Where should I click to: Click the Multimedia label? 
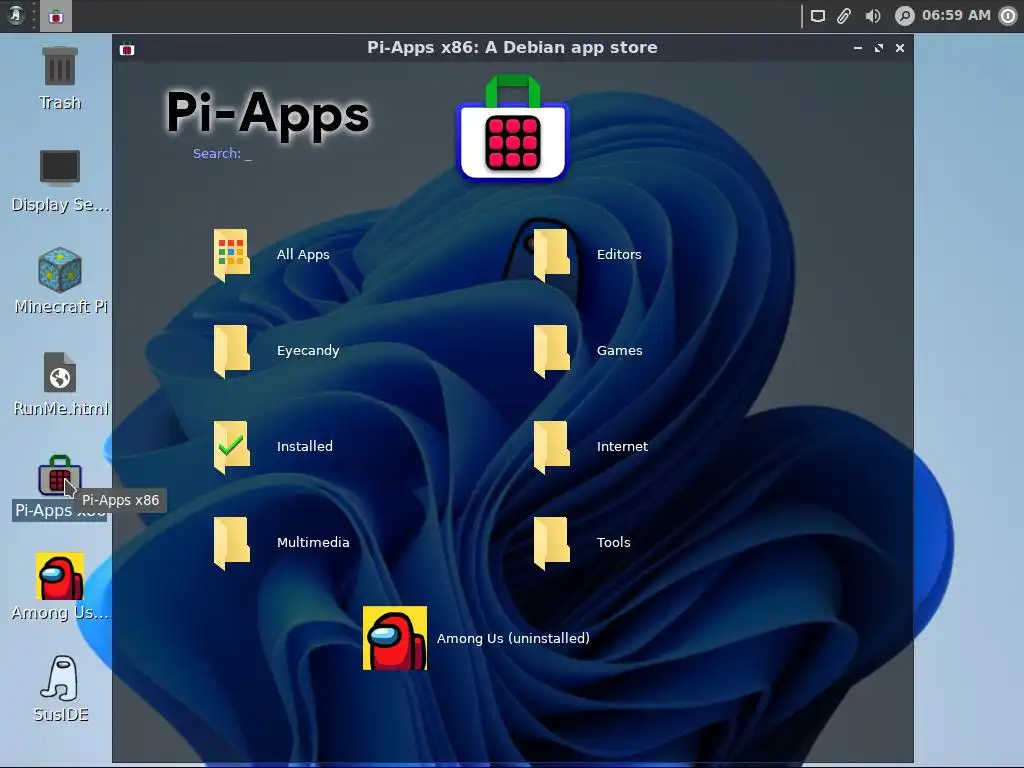(313, 543)
